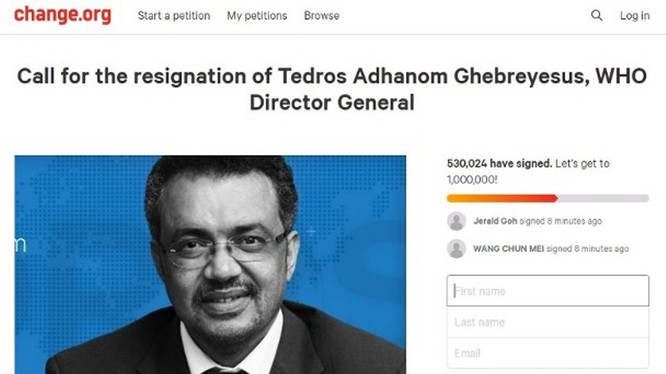Click WANG CHUN MEI's avatar icon
The width and height of the screenshot is (666, 374).
coord(457,249)
